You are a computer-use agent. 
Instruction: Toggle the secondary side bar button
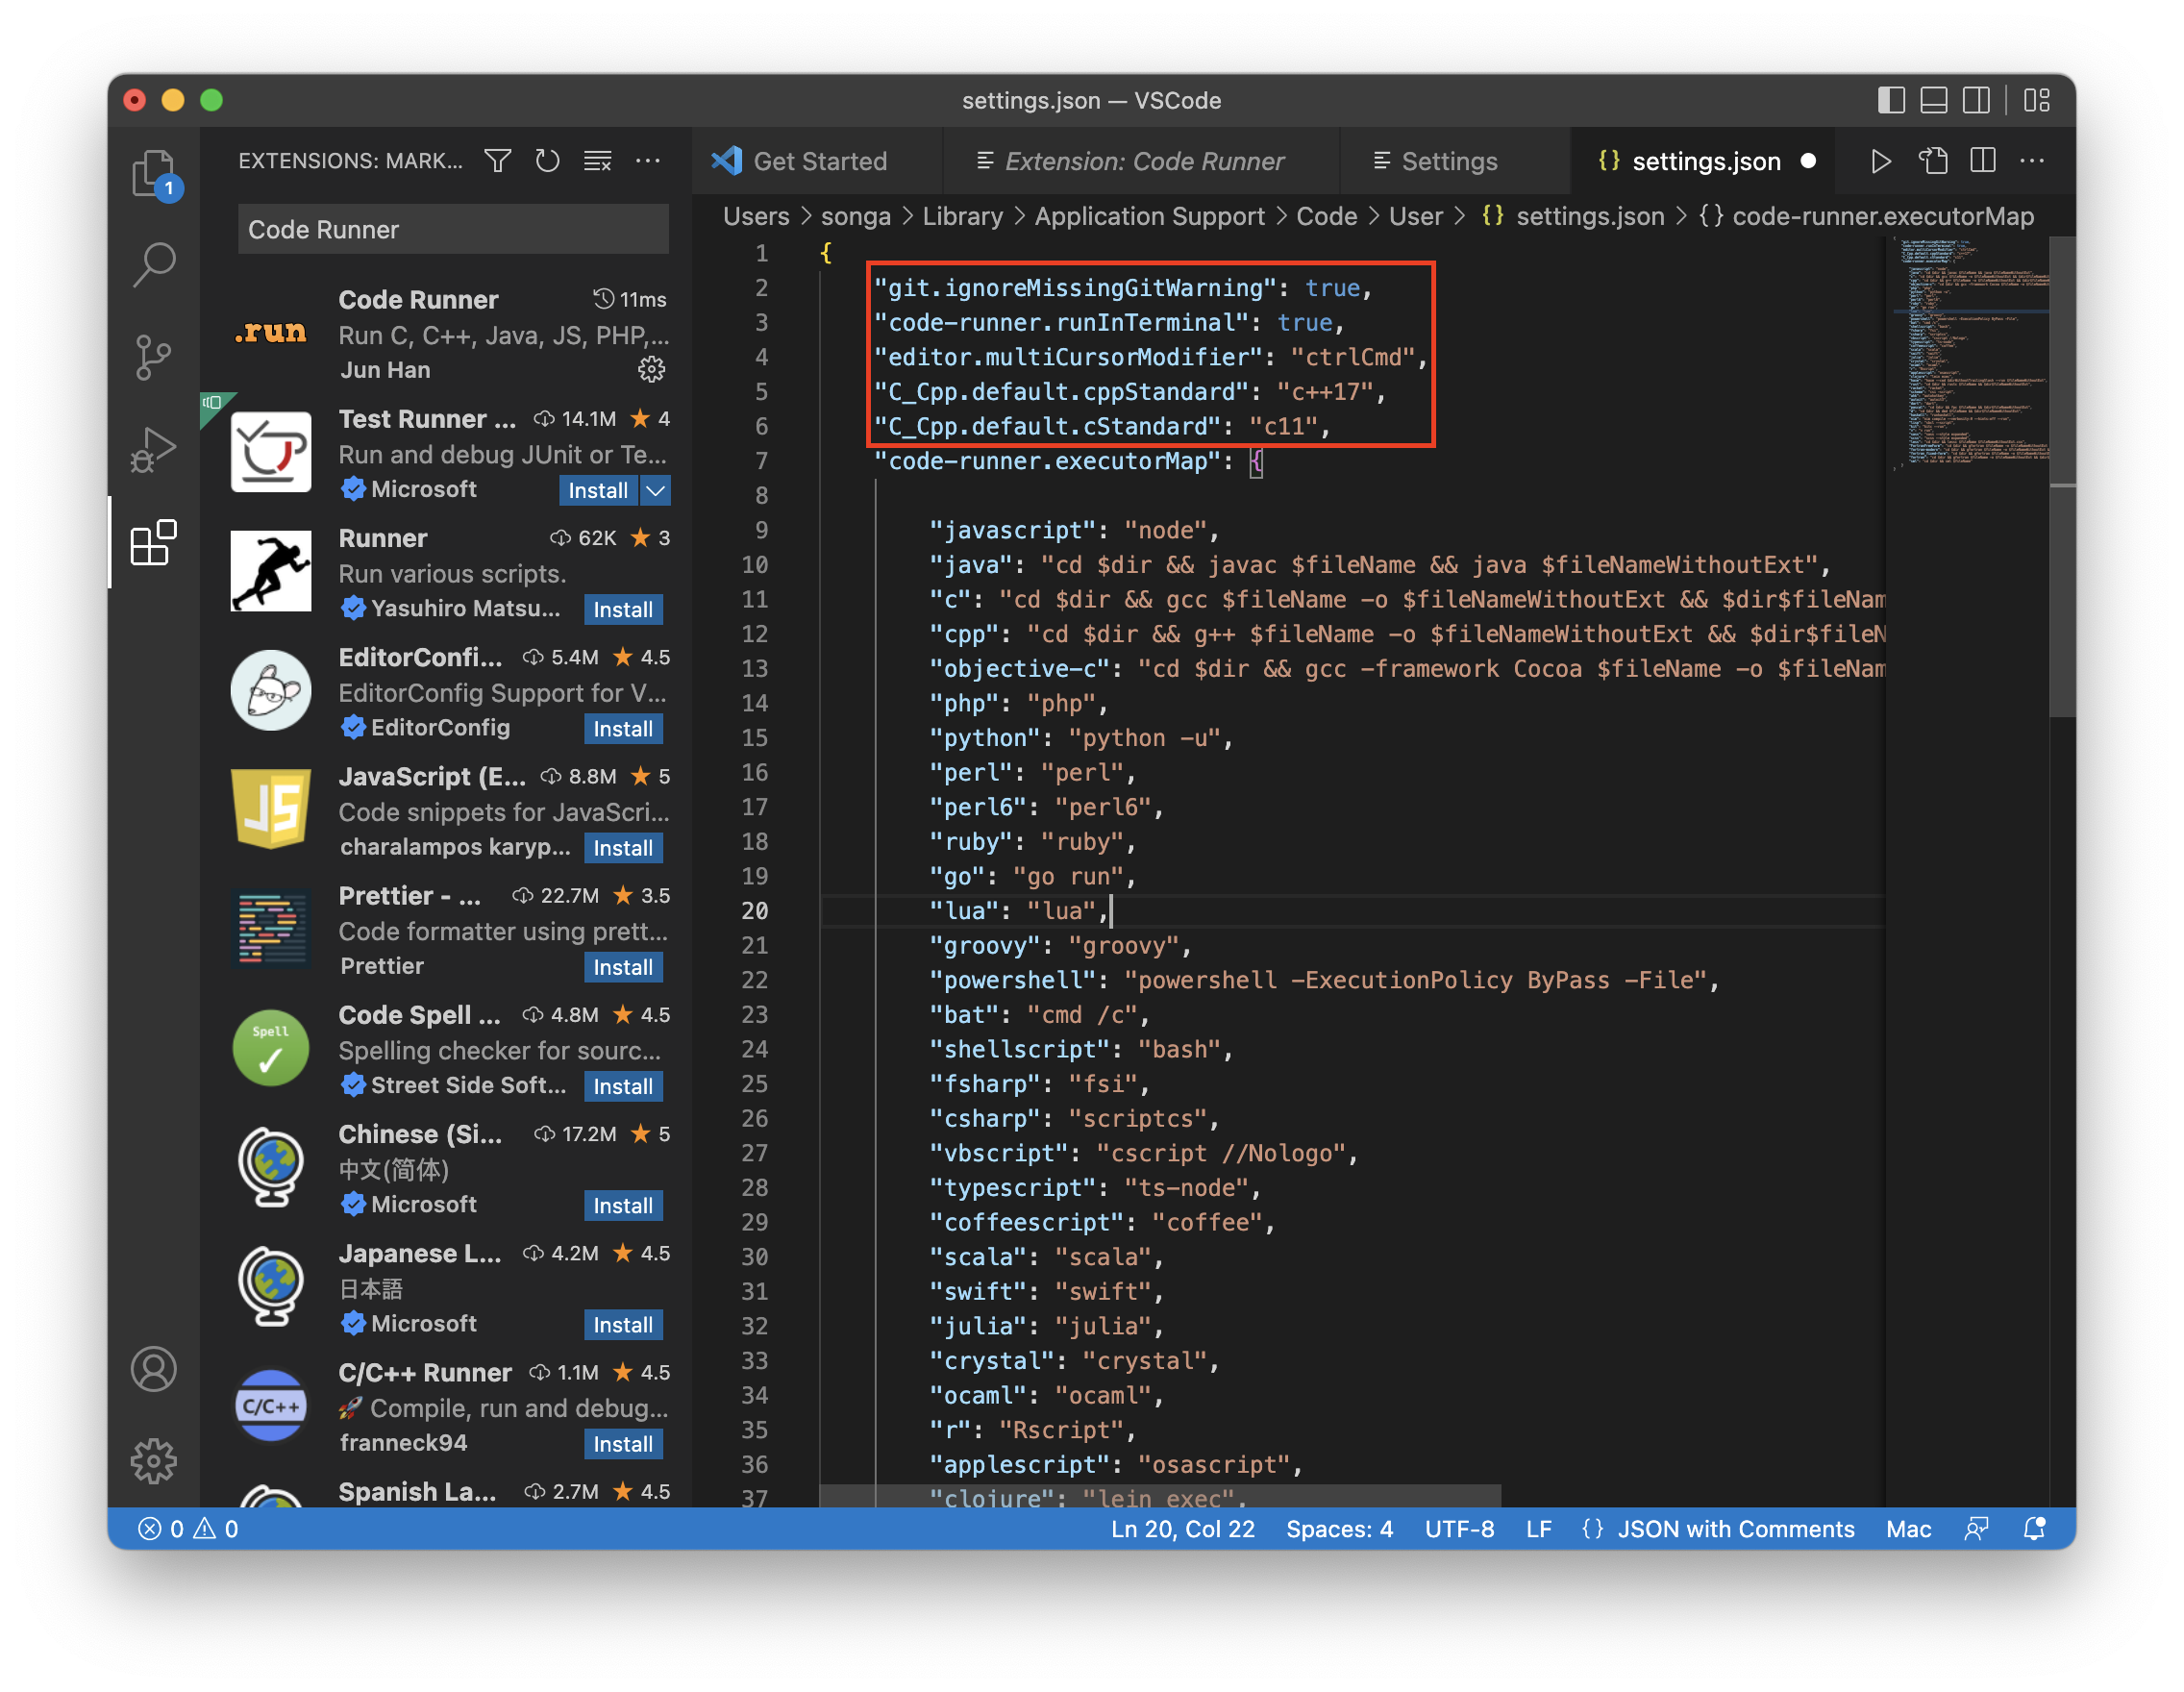tap(1976, 100)
